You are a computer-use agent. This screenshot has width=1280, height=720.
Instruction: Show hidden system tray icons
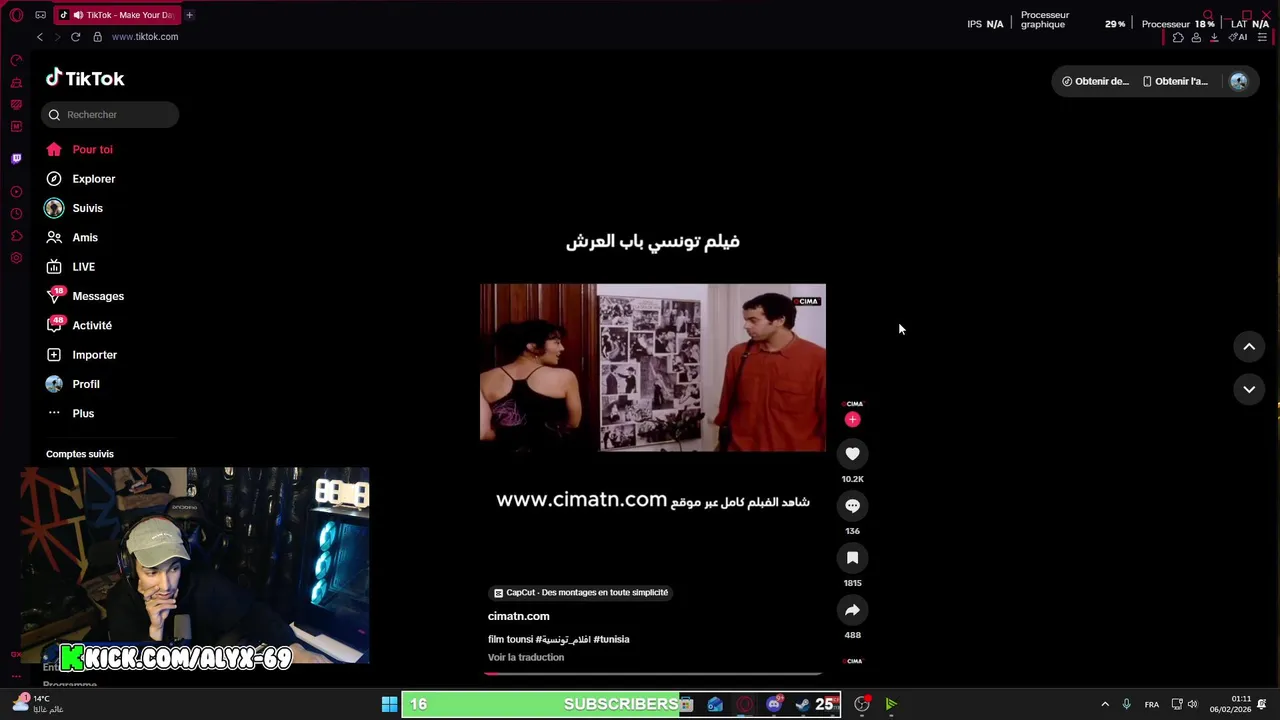1104,704
